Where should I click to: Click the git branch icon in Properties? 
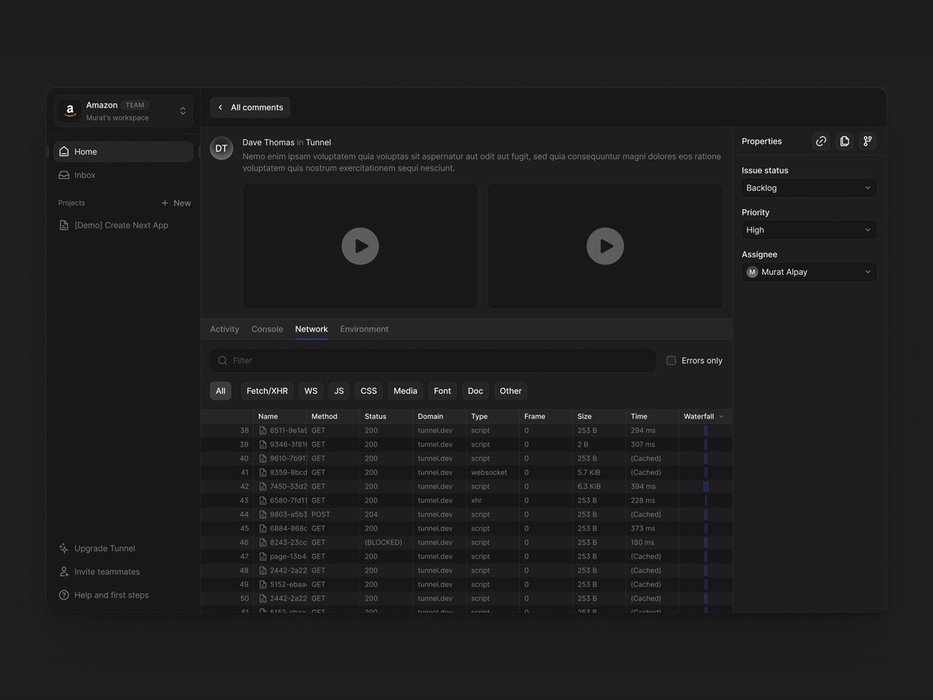tap(867, 141)
